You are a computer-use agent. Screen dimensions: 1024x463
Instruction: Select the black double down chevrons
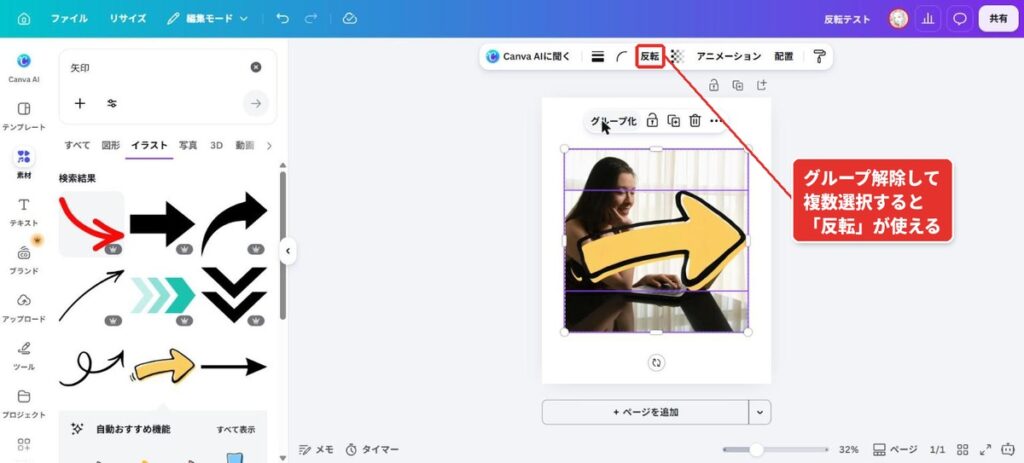(x=234, y=295)
